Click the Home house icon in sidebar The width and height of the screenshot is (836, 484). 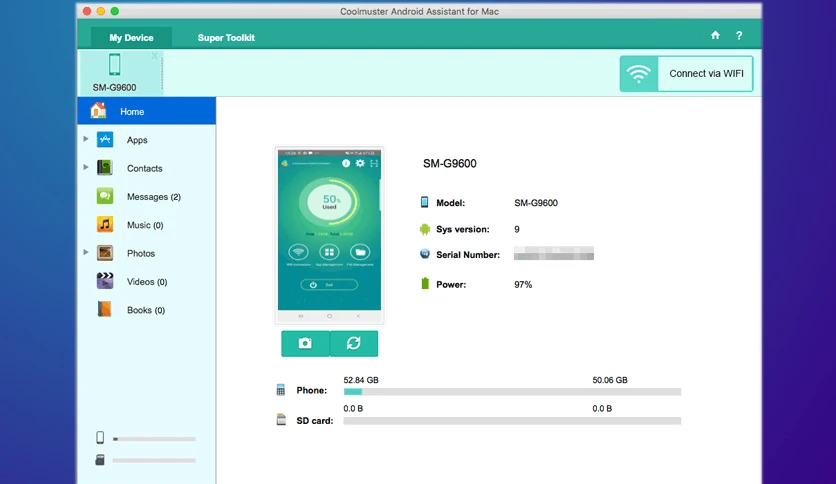(98, 110)
